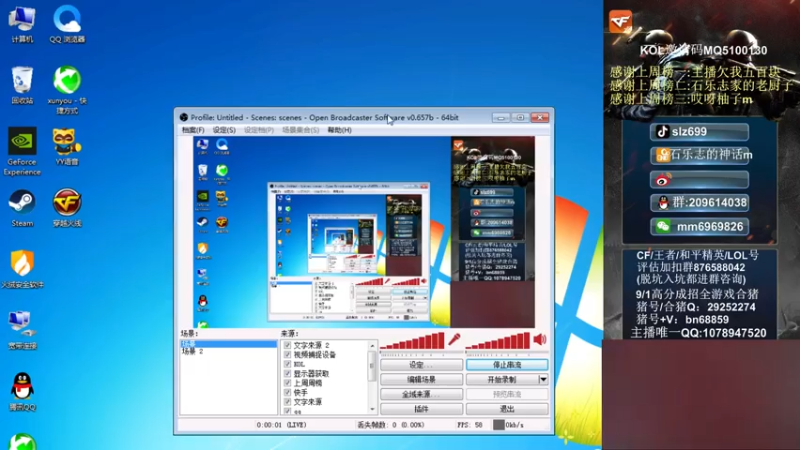
Task: Expand the 开始录制 dropdown arrow
Action: 543,380
